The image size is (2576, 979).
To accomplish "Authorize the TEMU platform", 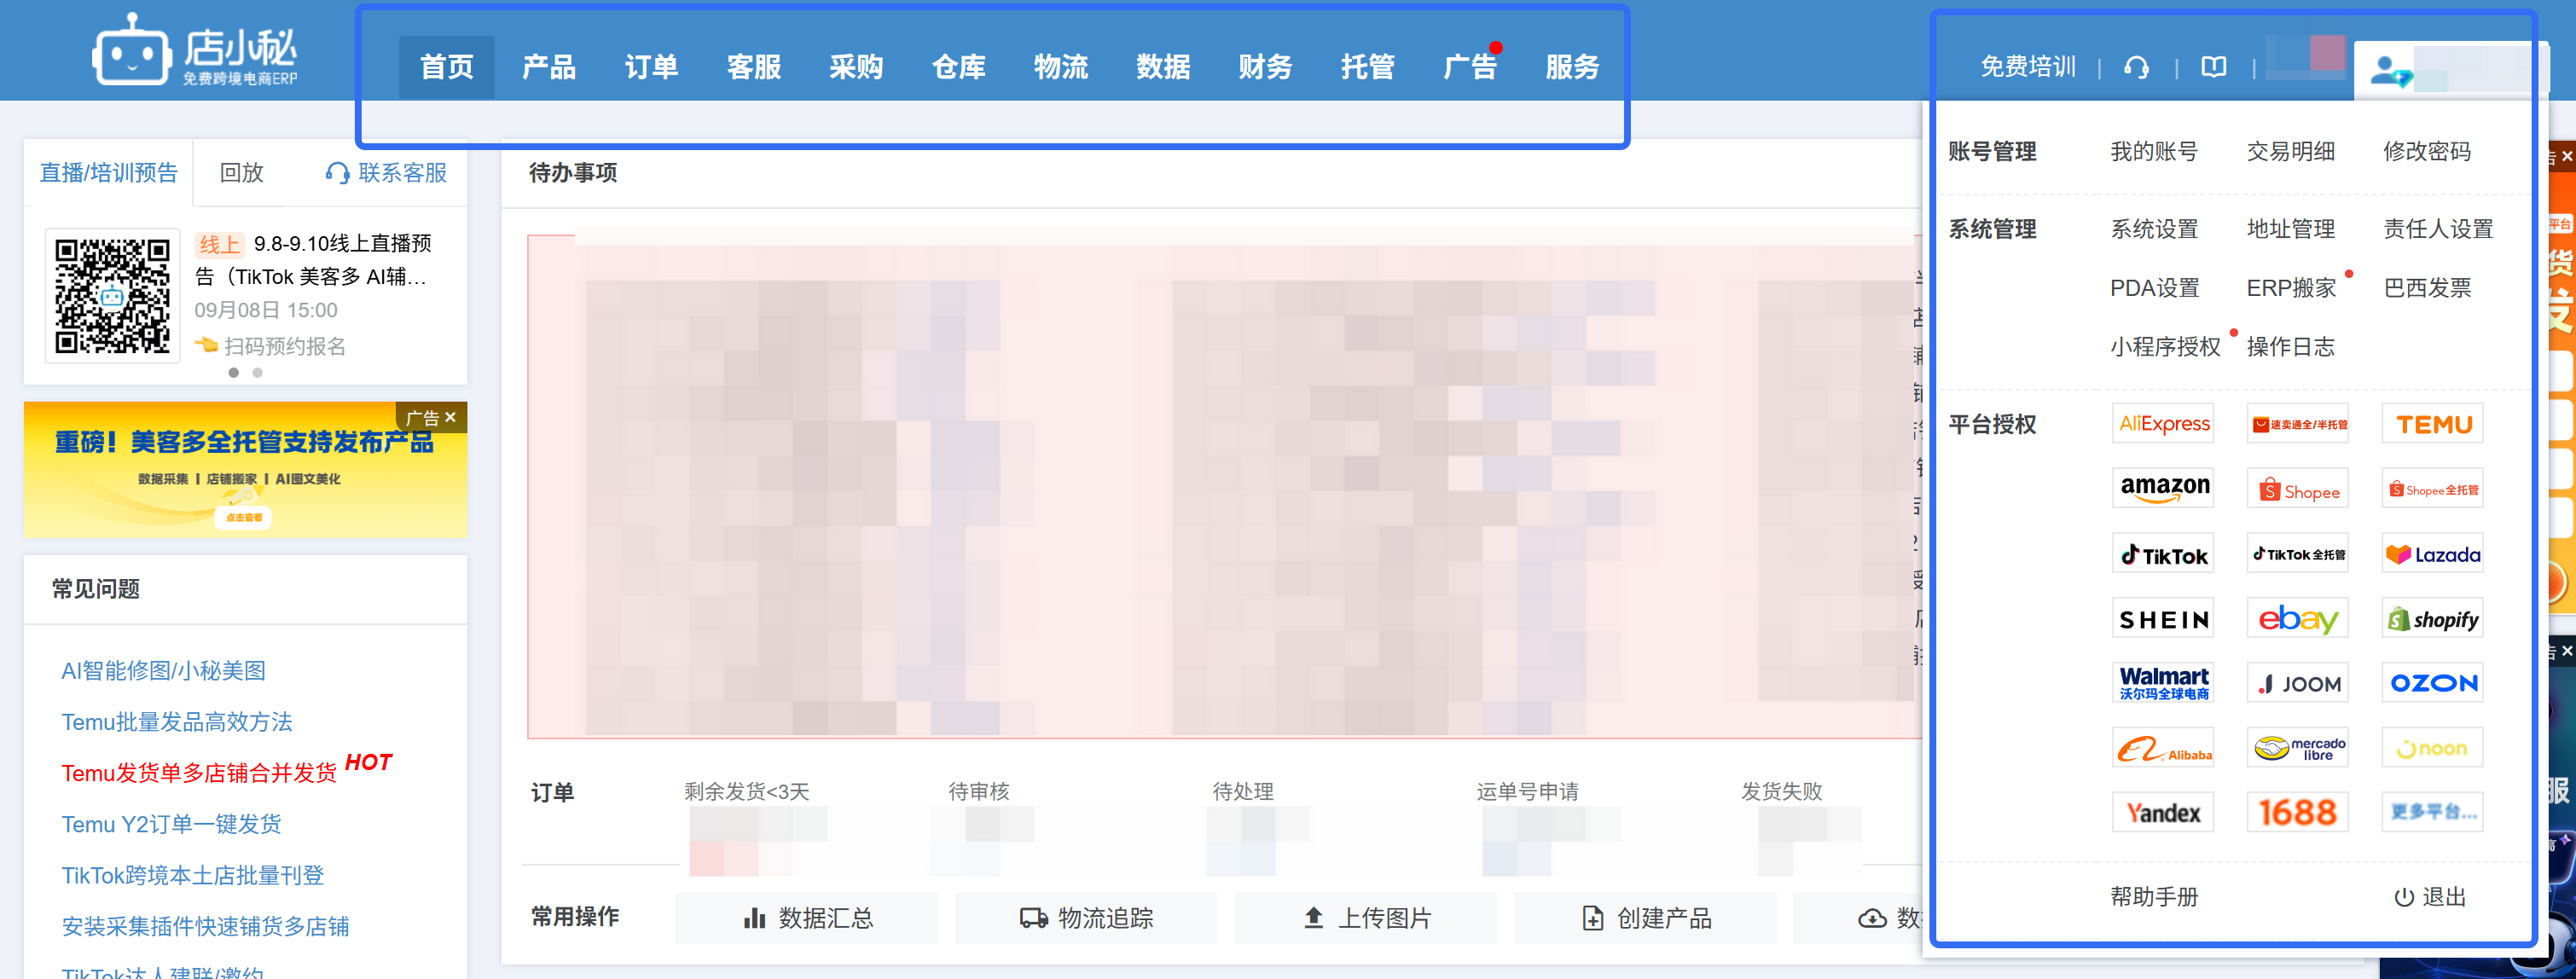I will coord(2433,424).
